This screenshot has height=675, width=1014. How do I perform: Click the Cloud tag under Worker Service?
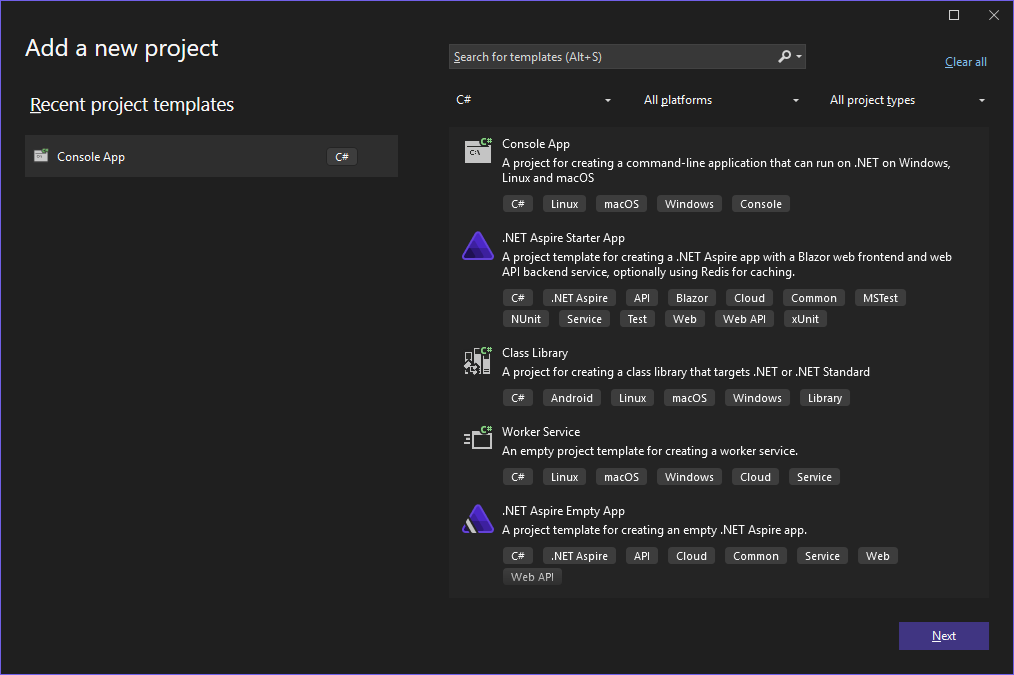(755, 477)
